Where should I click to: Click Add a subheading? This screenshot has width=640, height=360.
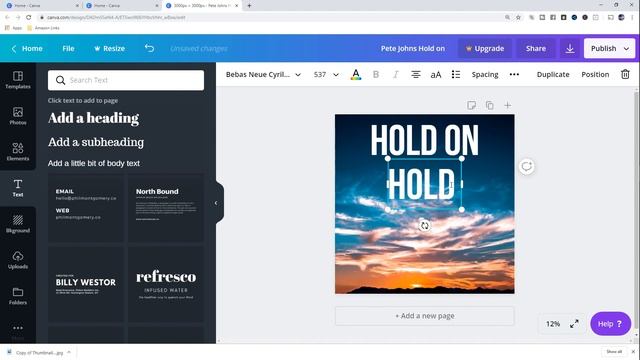pyautogui.click(x=96, y=142)
